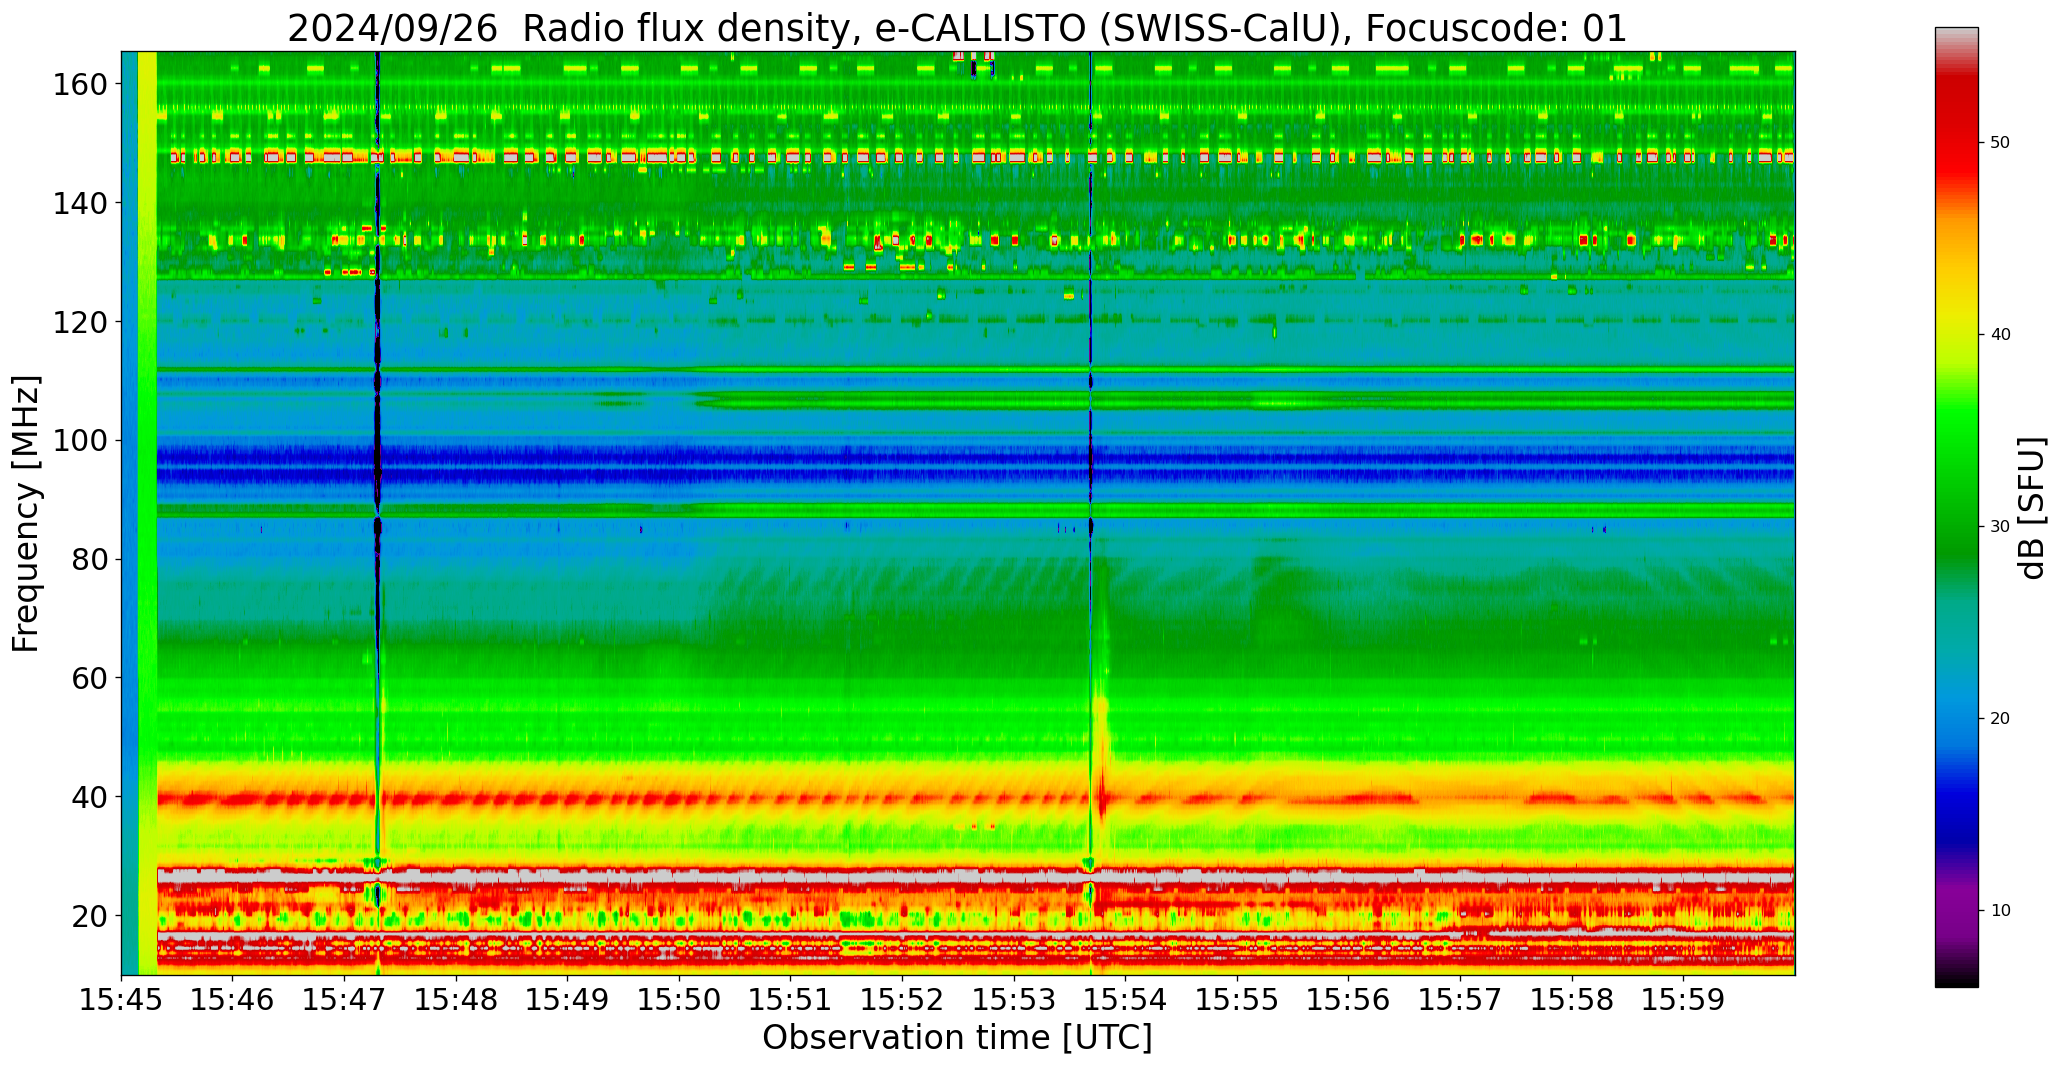Click the dark vertical spike near 15:47 at 100 MHz
The width and height of the screenshot is (2062, 1067).
[x=377, y=441]
